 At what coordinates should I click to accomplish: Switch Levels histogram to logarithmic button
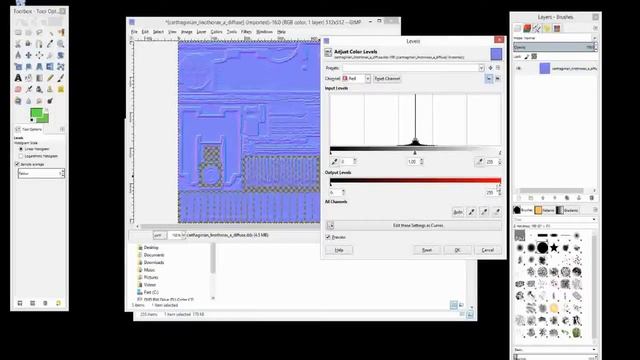(x=498, y=78)
